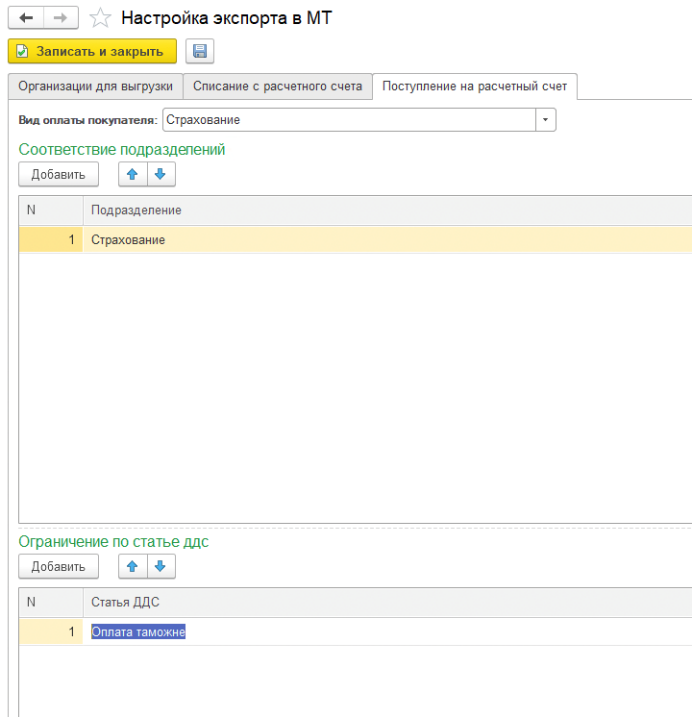This screenshot has height=717, width=692.
Task: Click the back navigation arrow
Action: 27,17
